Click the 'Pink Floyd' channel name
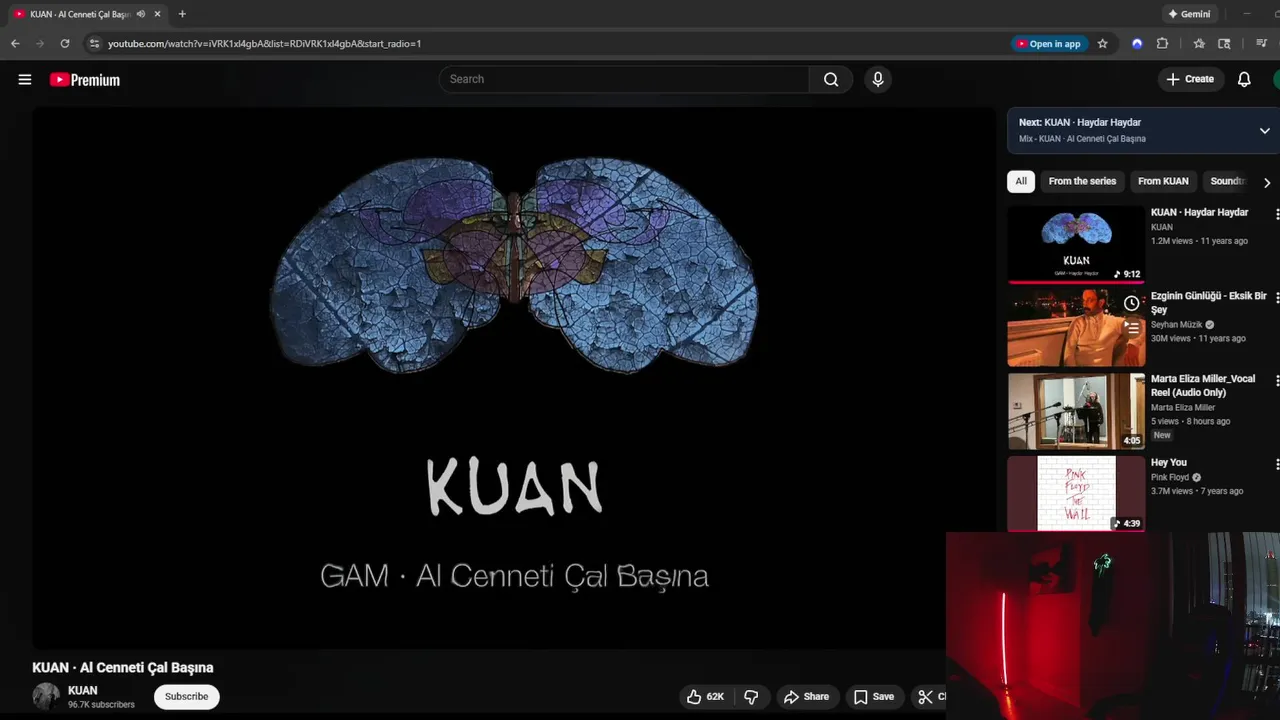Viewport: 1280px width, 720px height. coord(1170,478)
